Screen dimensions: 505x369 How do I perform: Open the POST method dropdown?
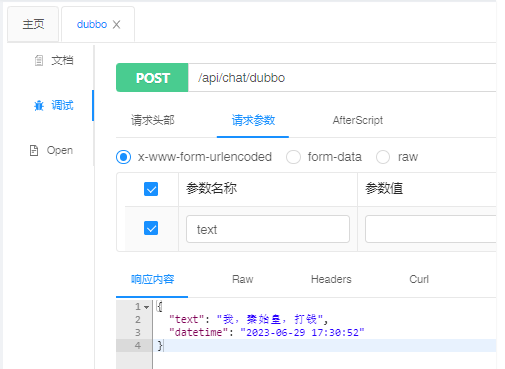[152, 78]
